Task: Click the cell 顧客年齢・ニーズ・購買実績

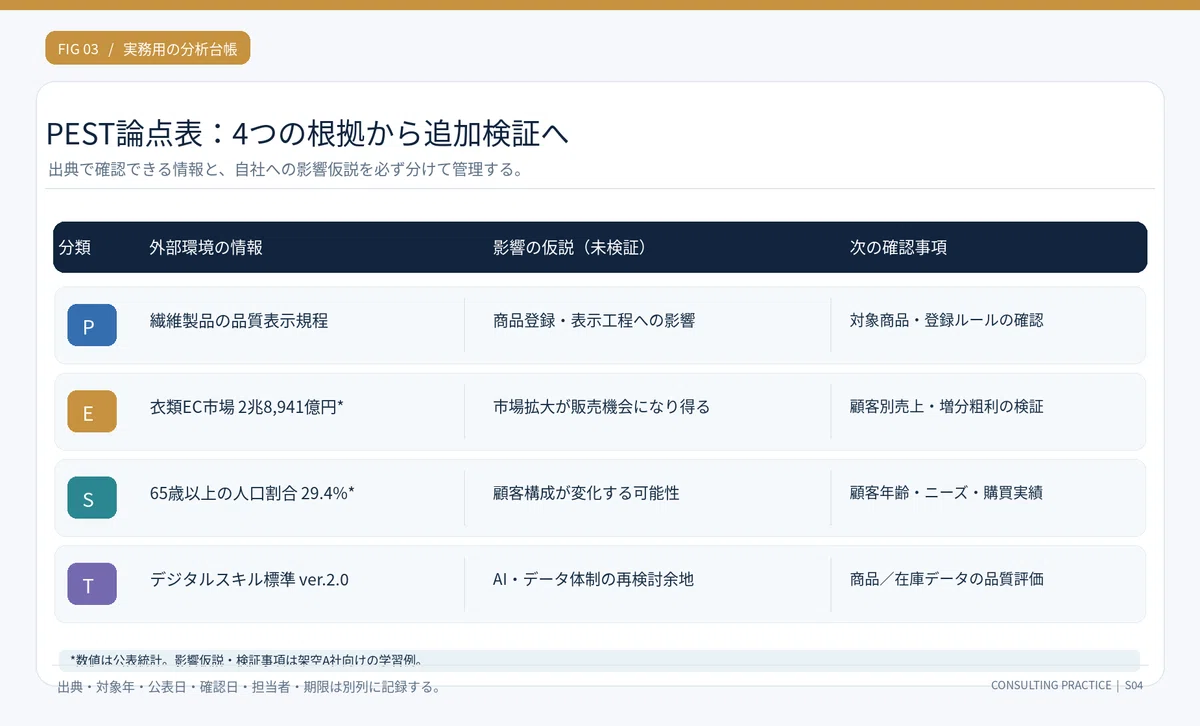Action: point(947,493)
